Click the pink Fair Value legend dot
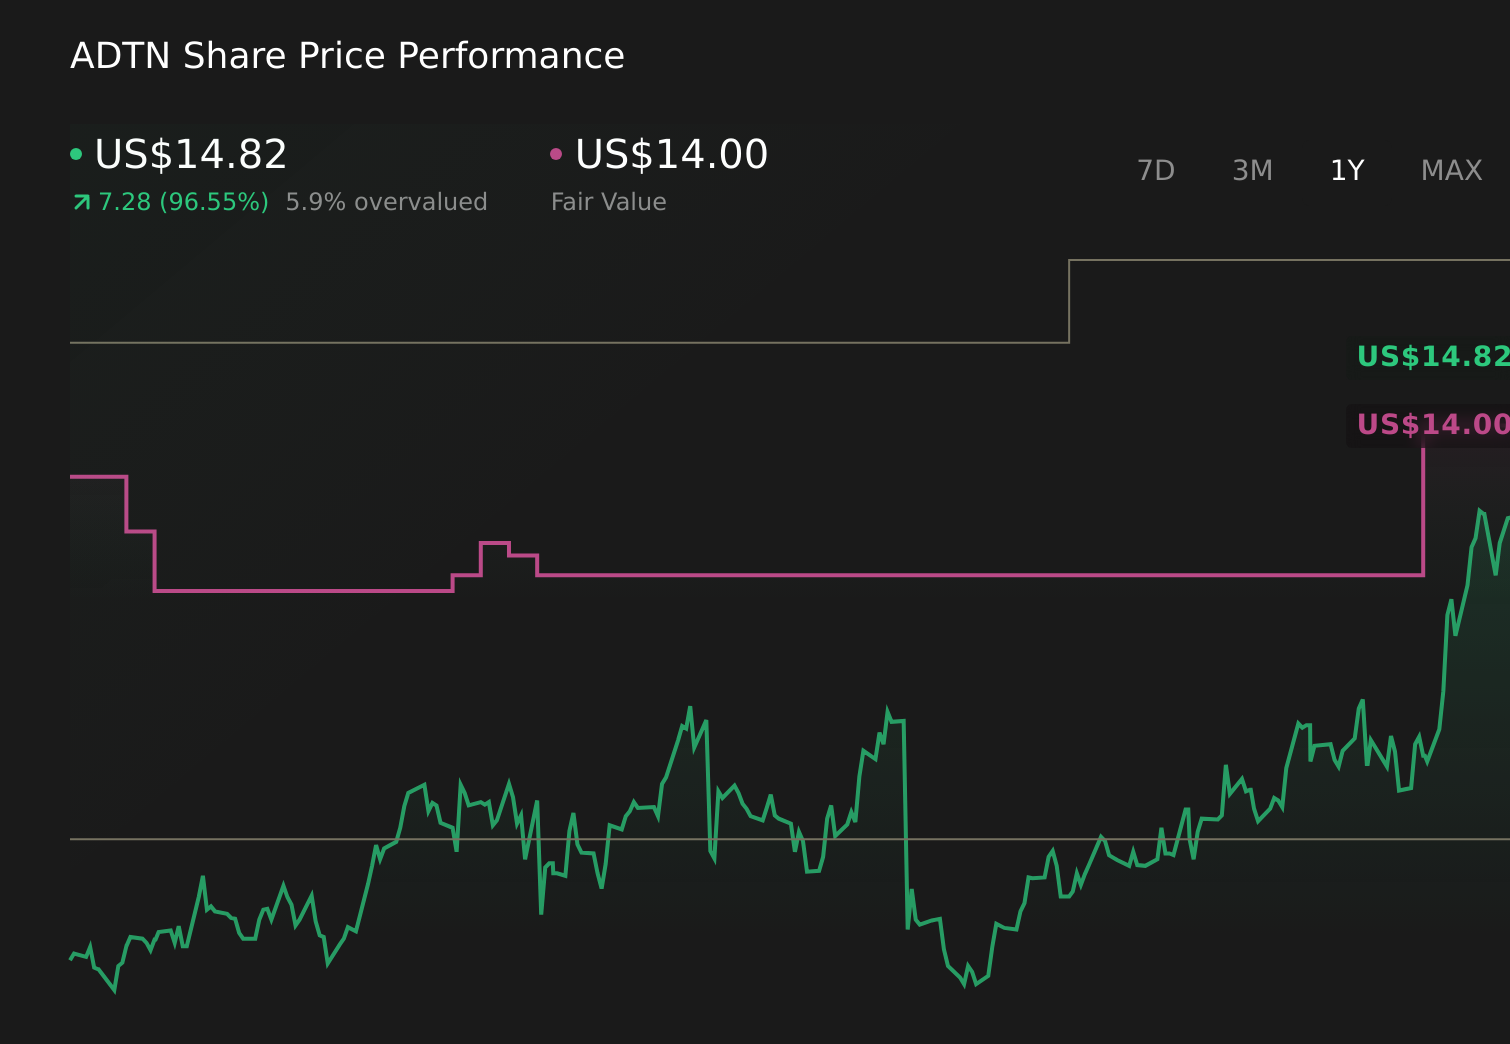 tap(558, 152)
